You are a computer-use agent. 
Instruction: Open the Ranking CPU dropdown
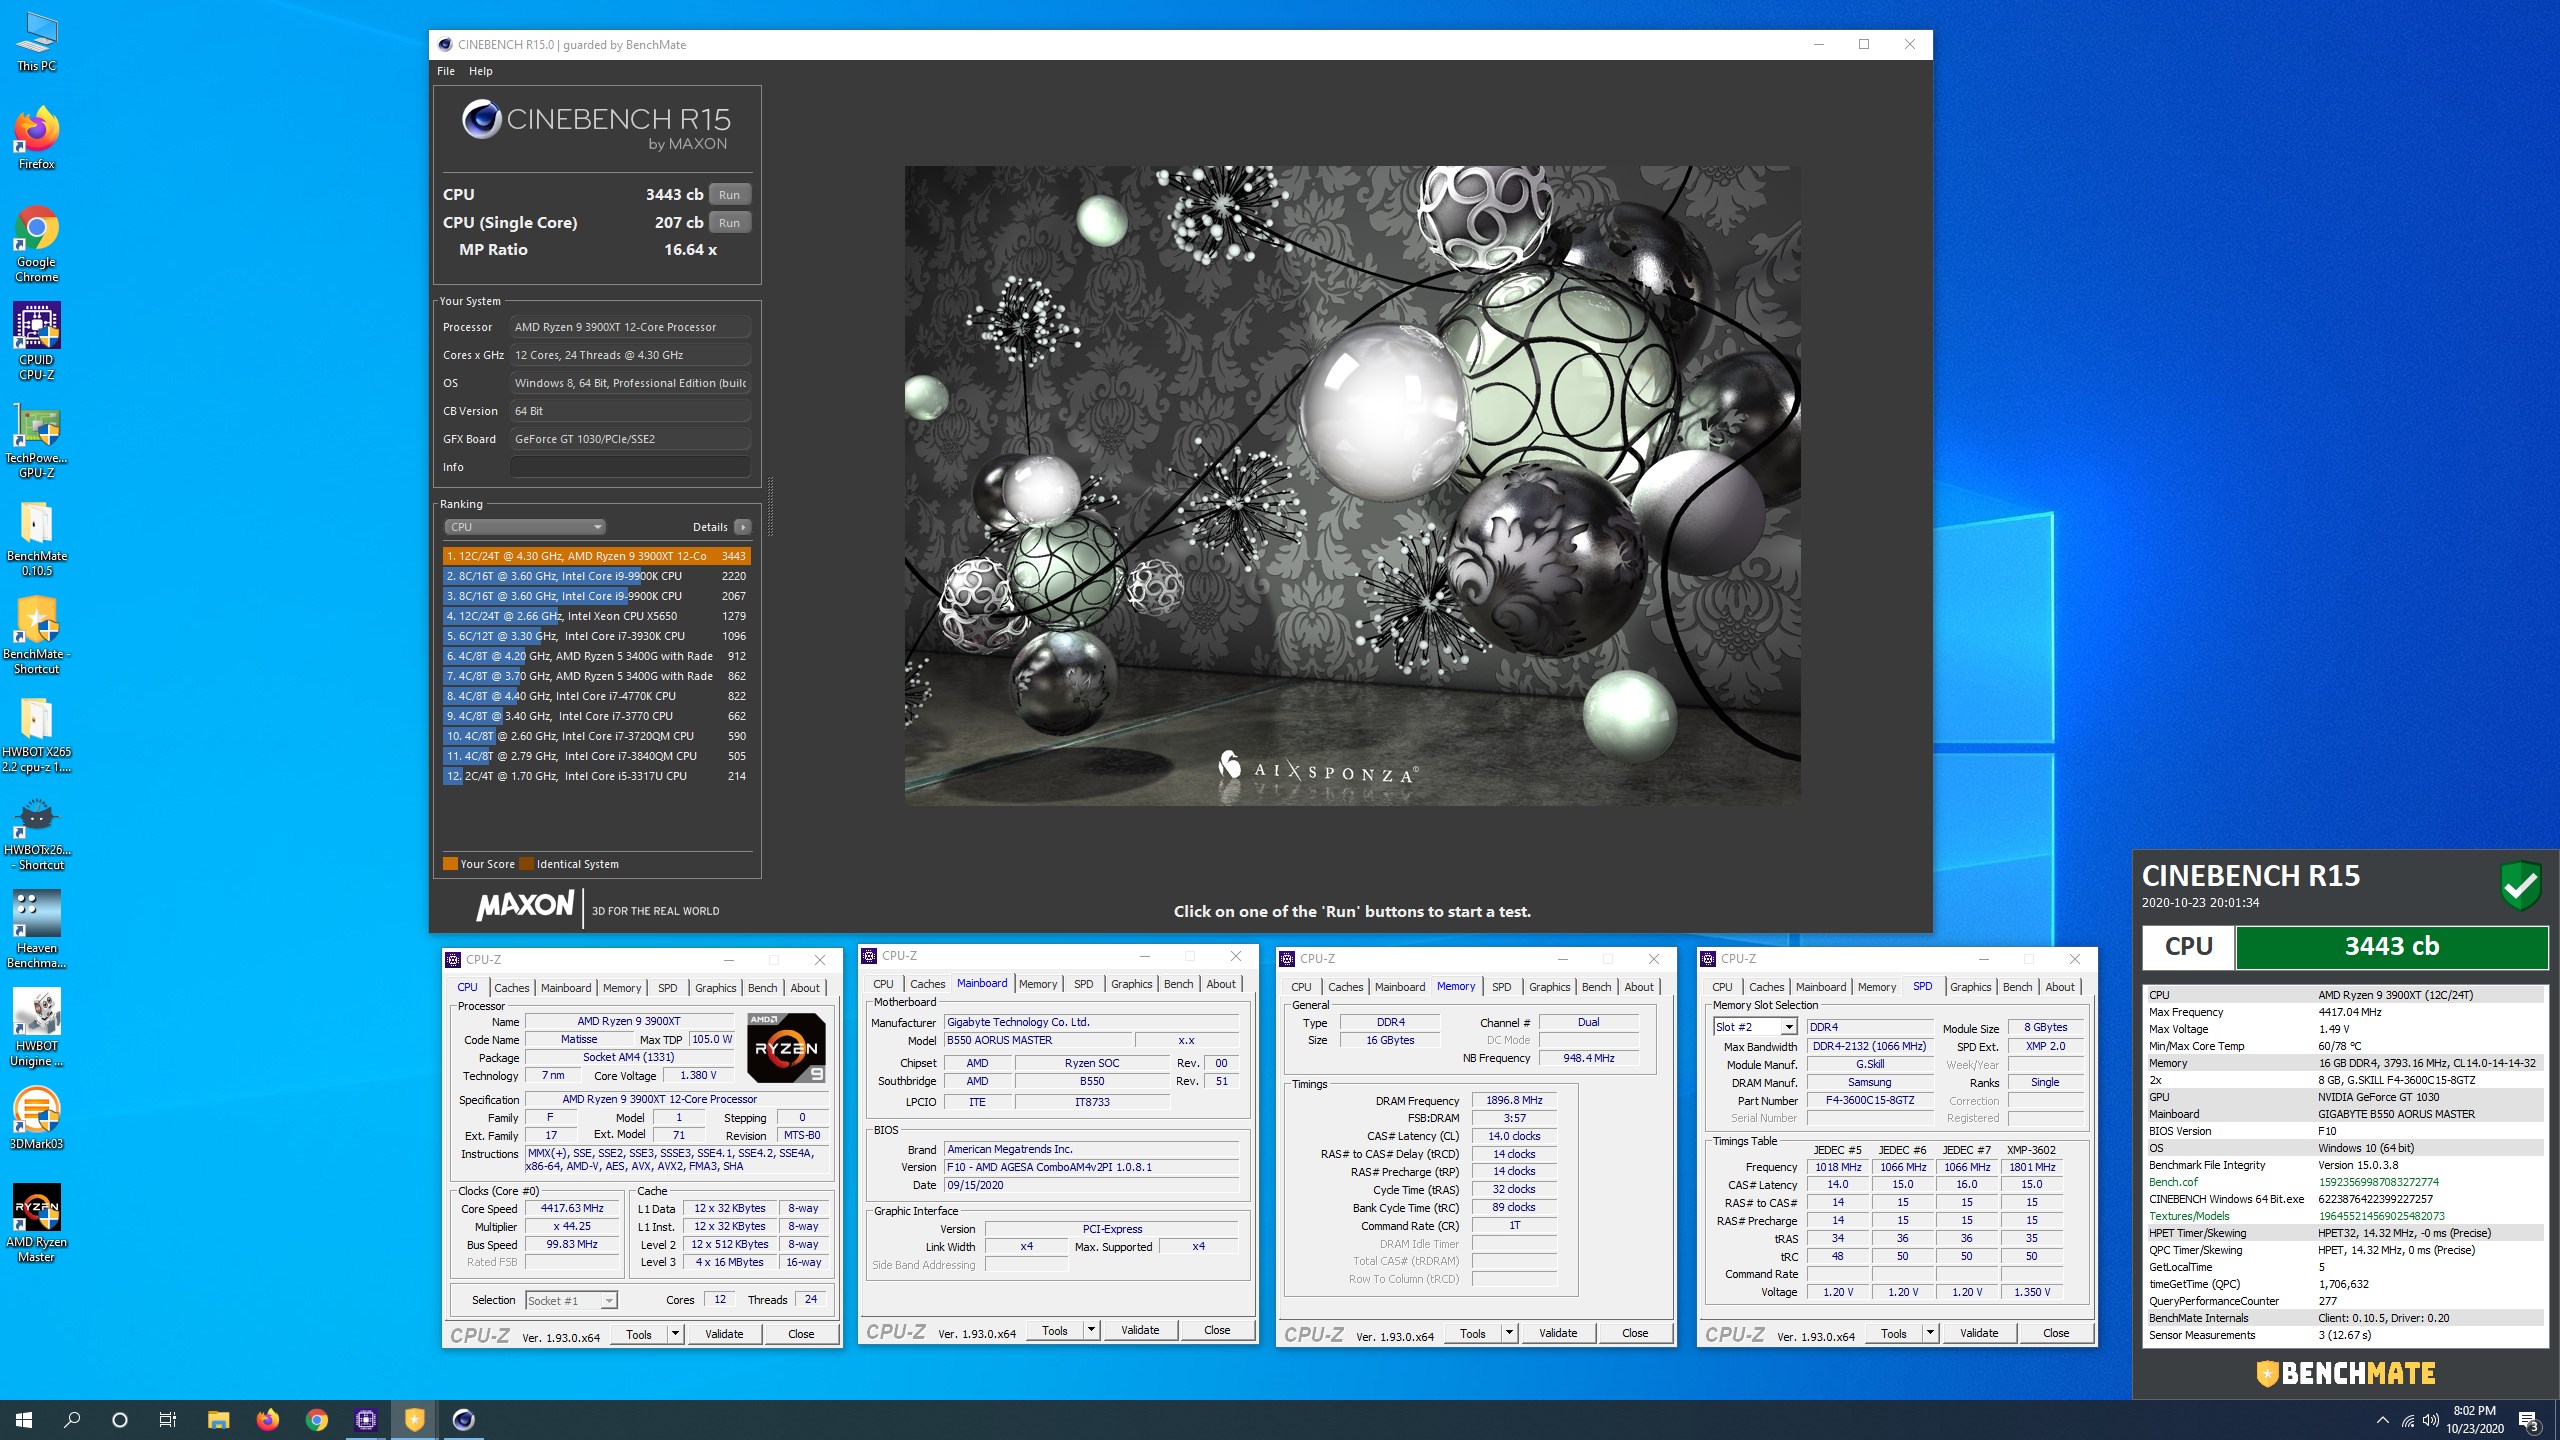coord(525,527)
